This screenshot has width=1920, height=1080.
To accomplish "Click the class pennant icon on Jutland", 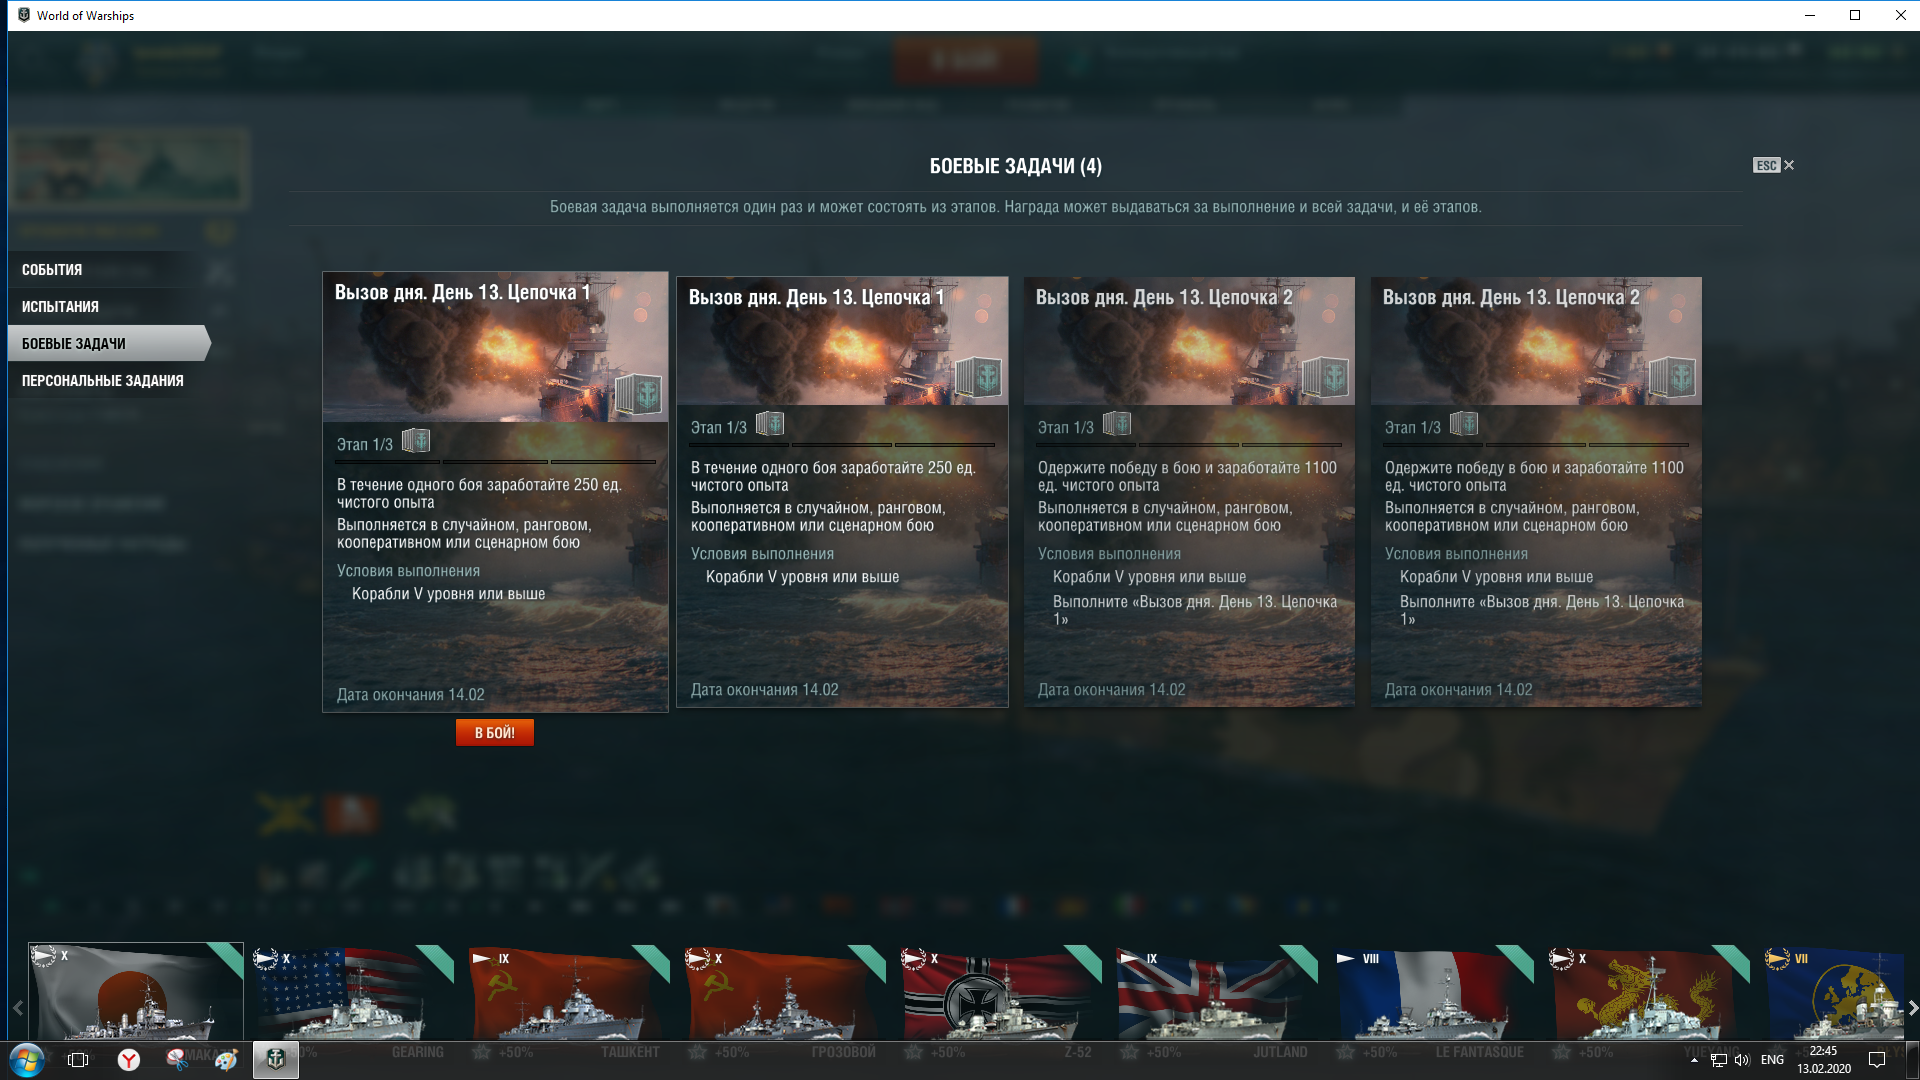I will click(1130, 959).
